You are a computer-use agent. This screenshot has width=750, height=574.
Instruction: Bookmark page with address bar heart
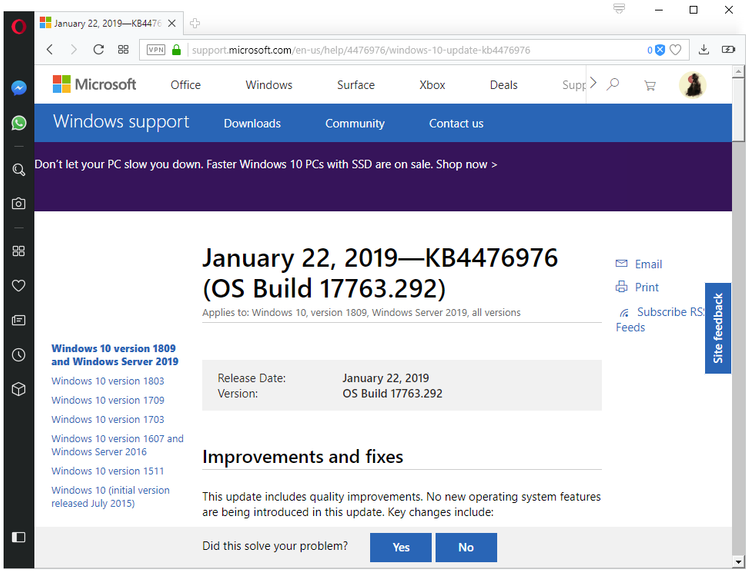point(675,50)
